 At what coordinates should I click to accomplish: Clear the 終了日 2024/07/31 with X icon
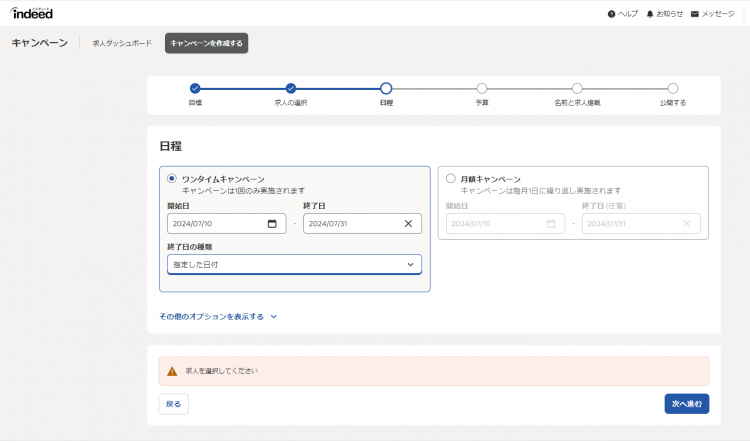pyautogui.click(x=408, y=224)
